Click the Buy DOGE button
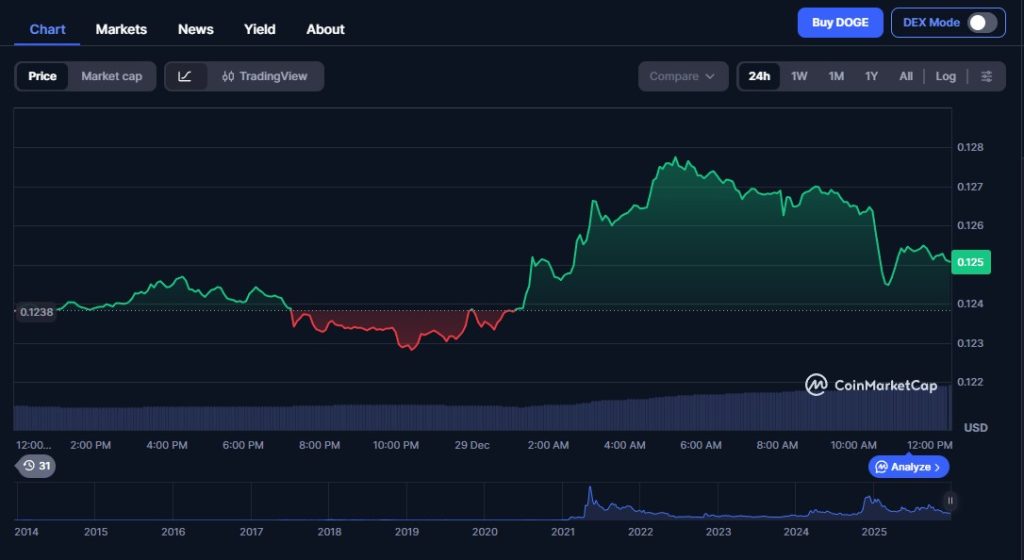The width and height of the screenshot is (1024, 560). pos(839,23)
